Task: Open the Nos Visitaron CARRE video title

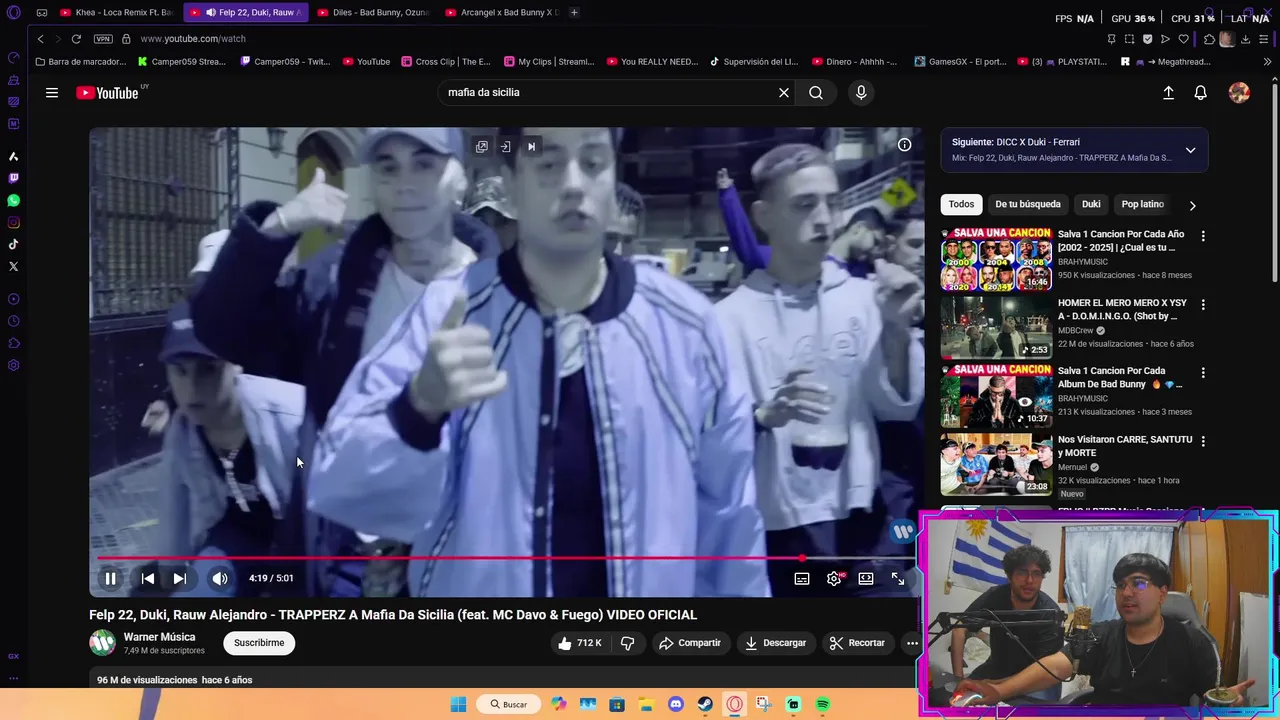Action: click(x=1125, y=446)
